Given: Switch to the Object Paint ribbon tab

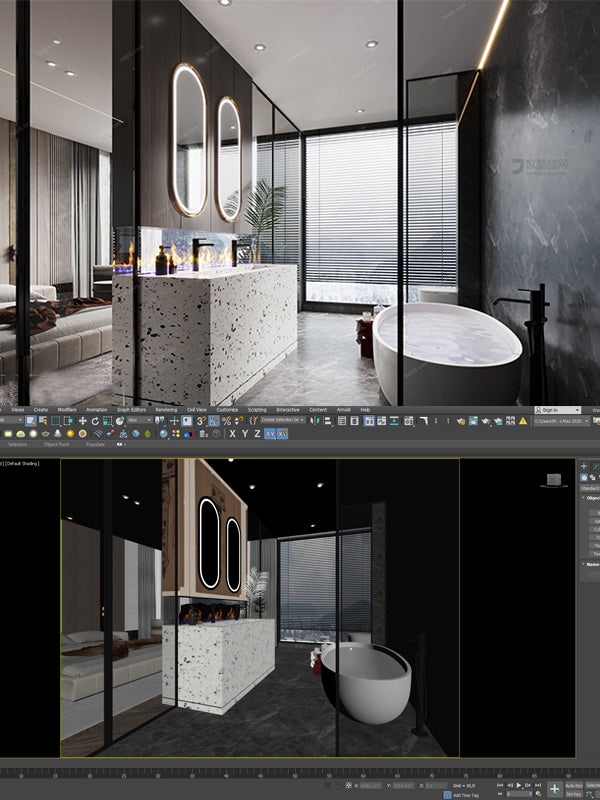Looking at the screenshot, I should coord(57,444).
